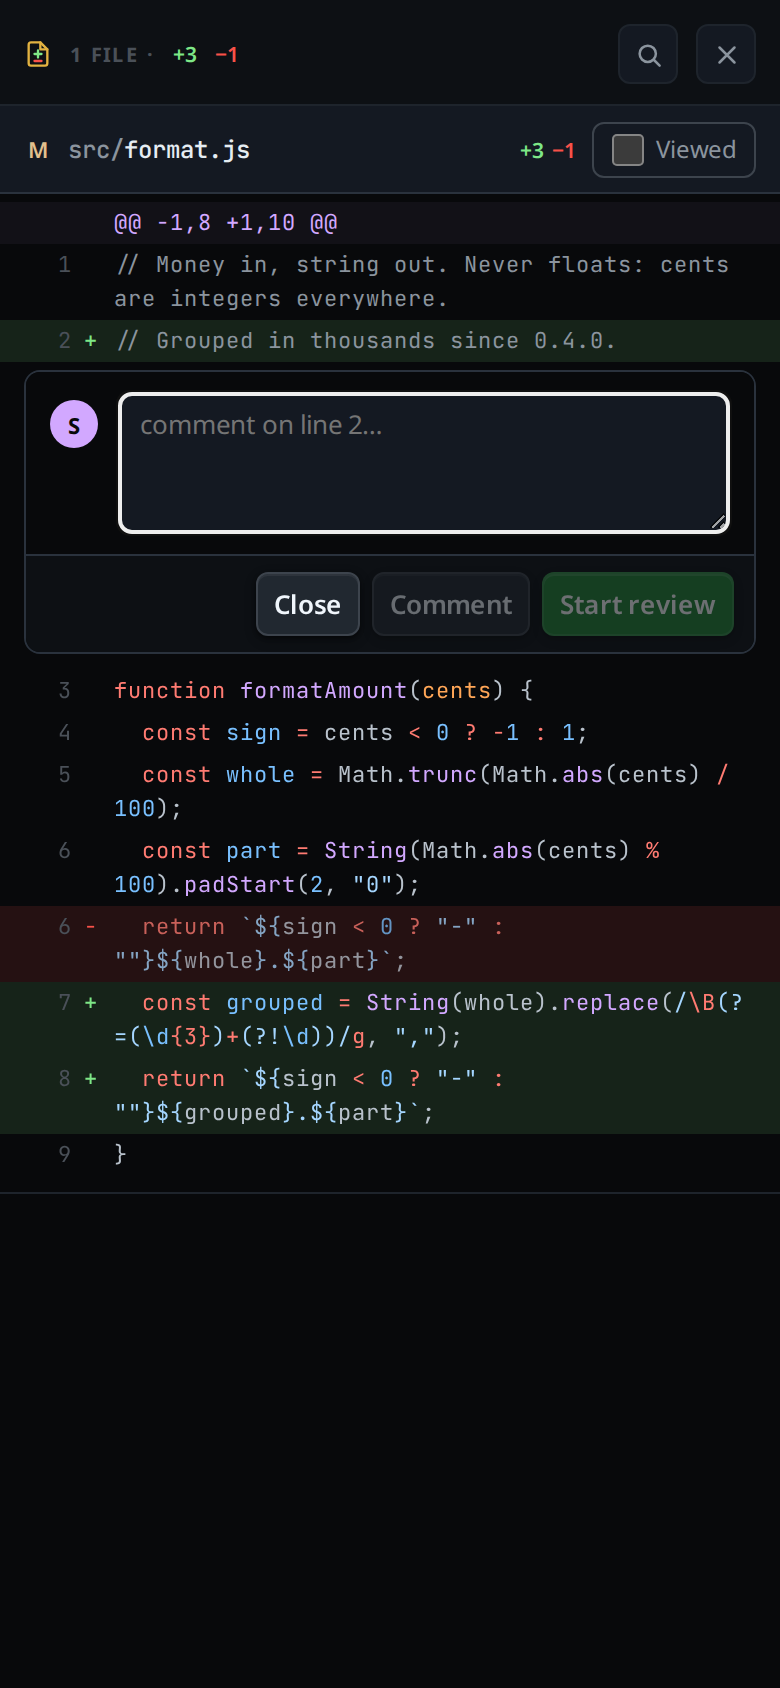The width and height of the screenshot is (780, 1688).
Task: Click the '1 FILE' count label
Action: (x=104, y=55)
